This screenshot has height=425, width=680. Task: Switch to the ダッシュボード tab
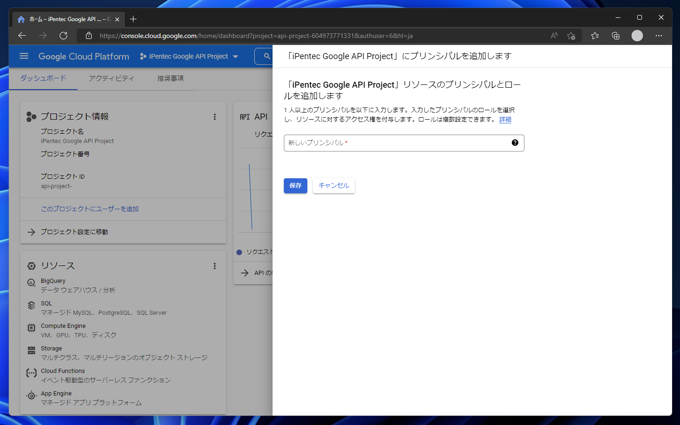43,78
